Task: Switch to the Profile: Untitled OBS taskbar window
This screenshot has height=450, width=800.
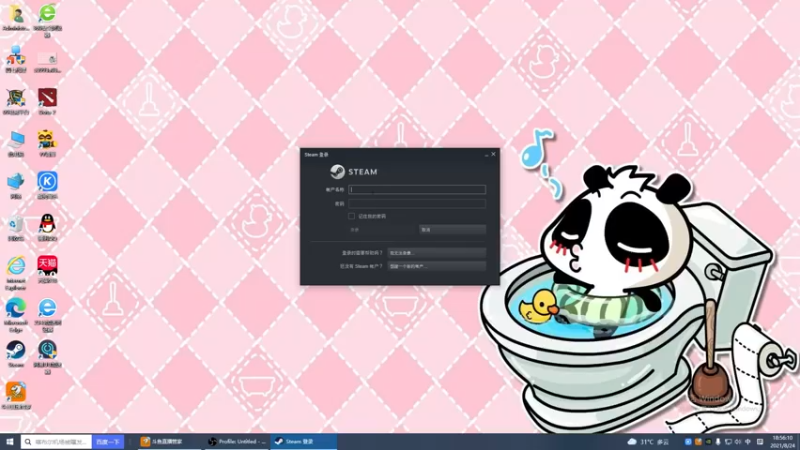Action: click(236, 442)
